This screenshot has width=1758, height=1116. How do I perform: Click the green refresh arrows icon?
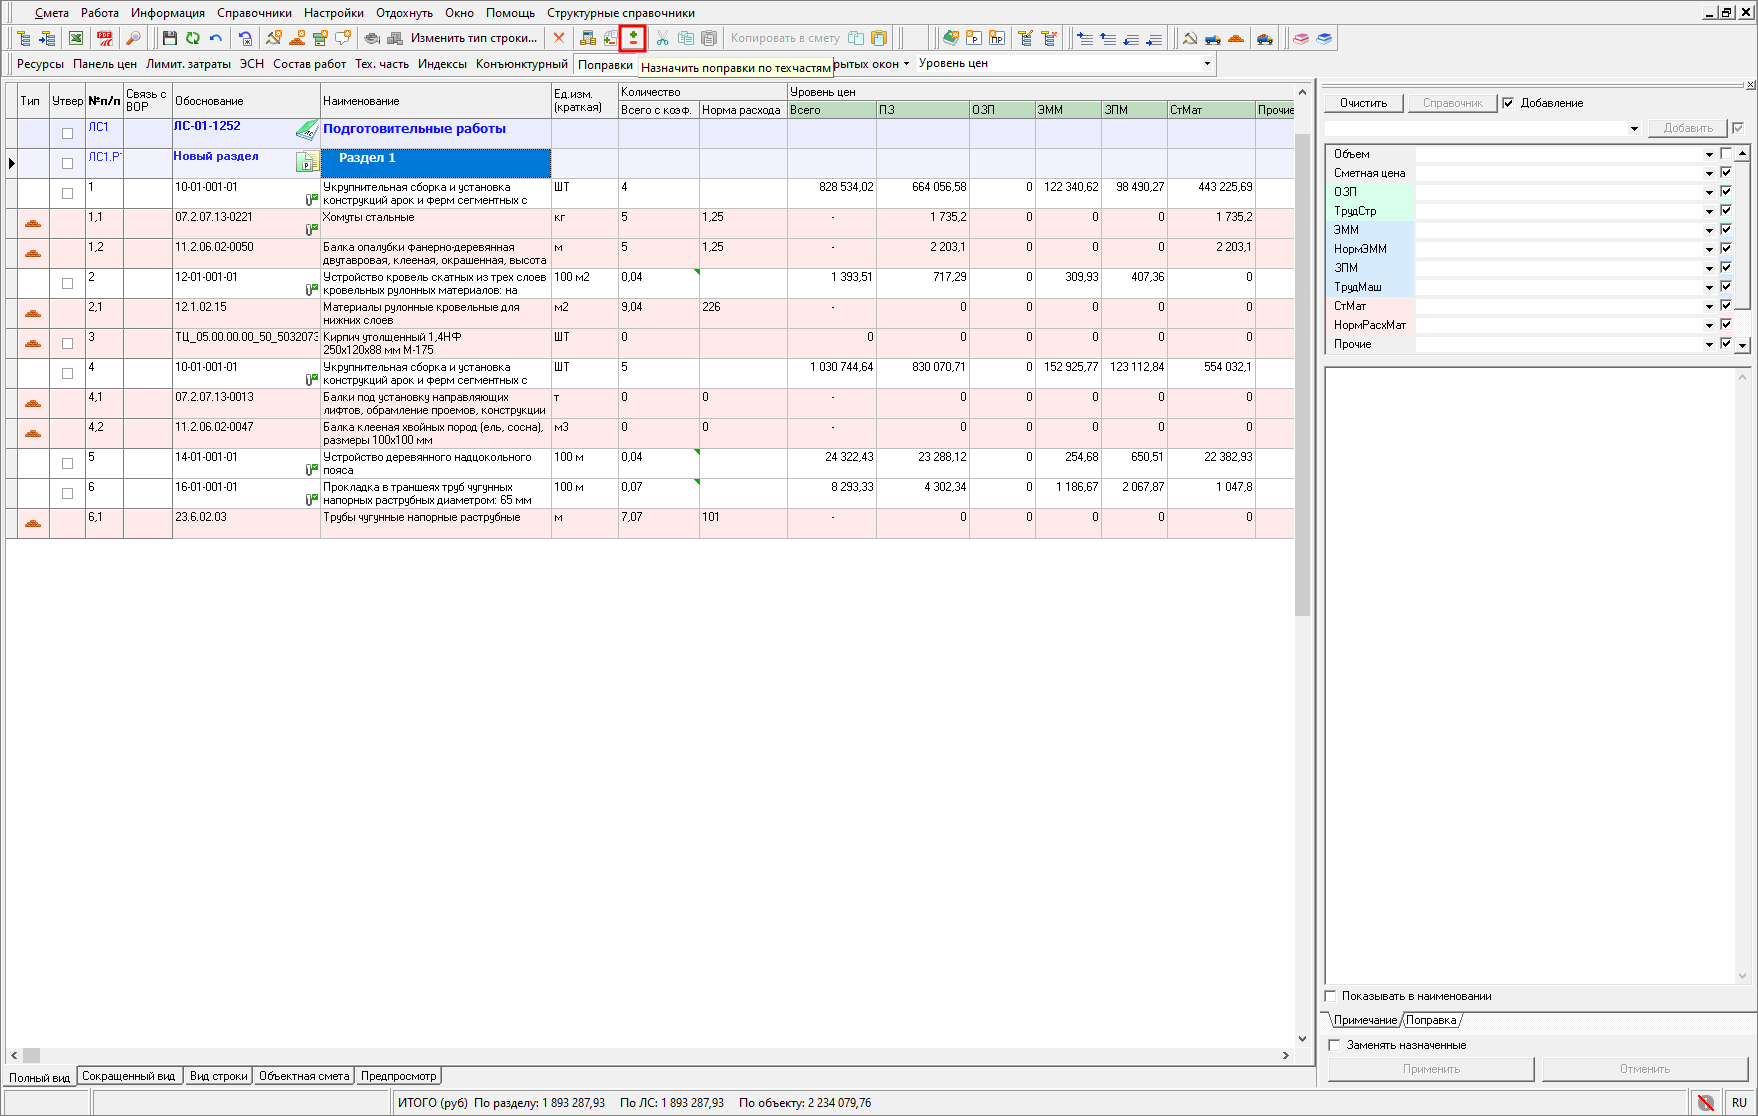tap(193, 39)
